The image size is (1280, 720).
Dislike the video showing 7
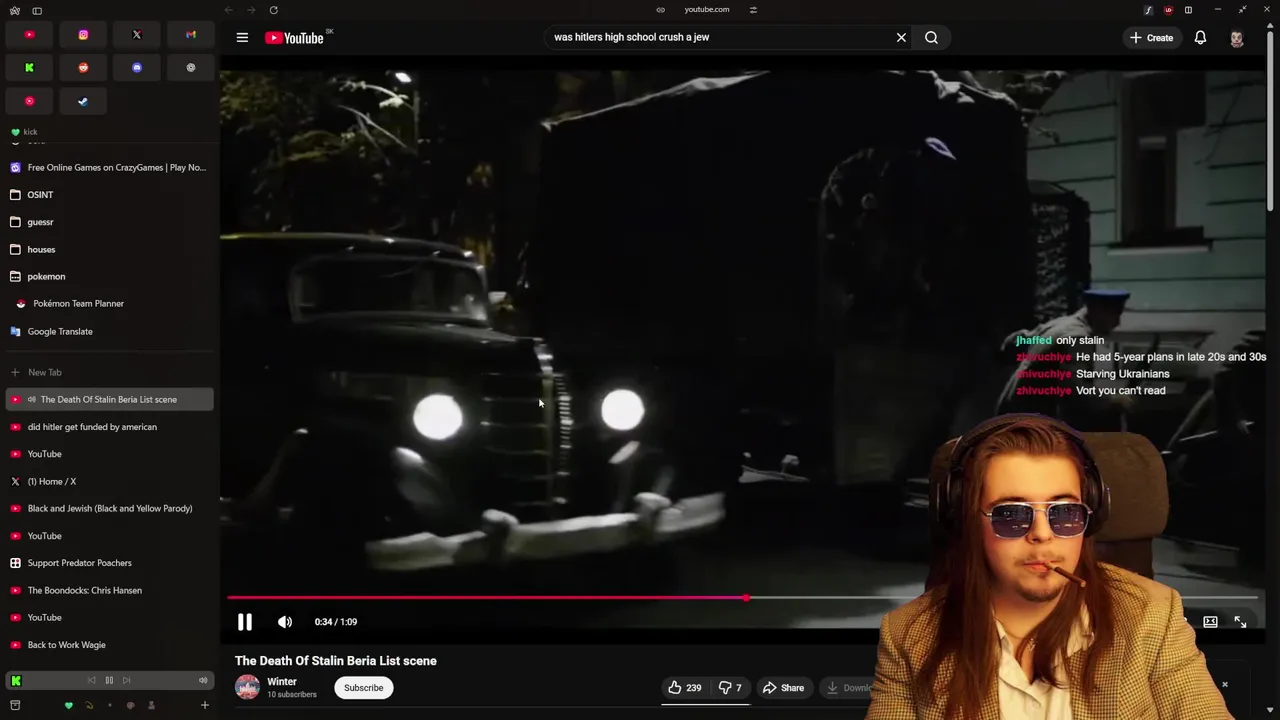731,688
